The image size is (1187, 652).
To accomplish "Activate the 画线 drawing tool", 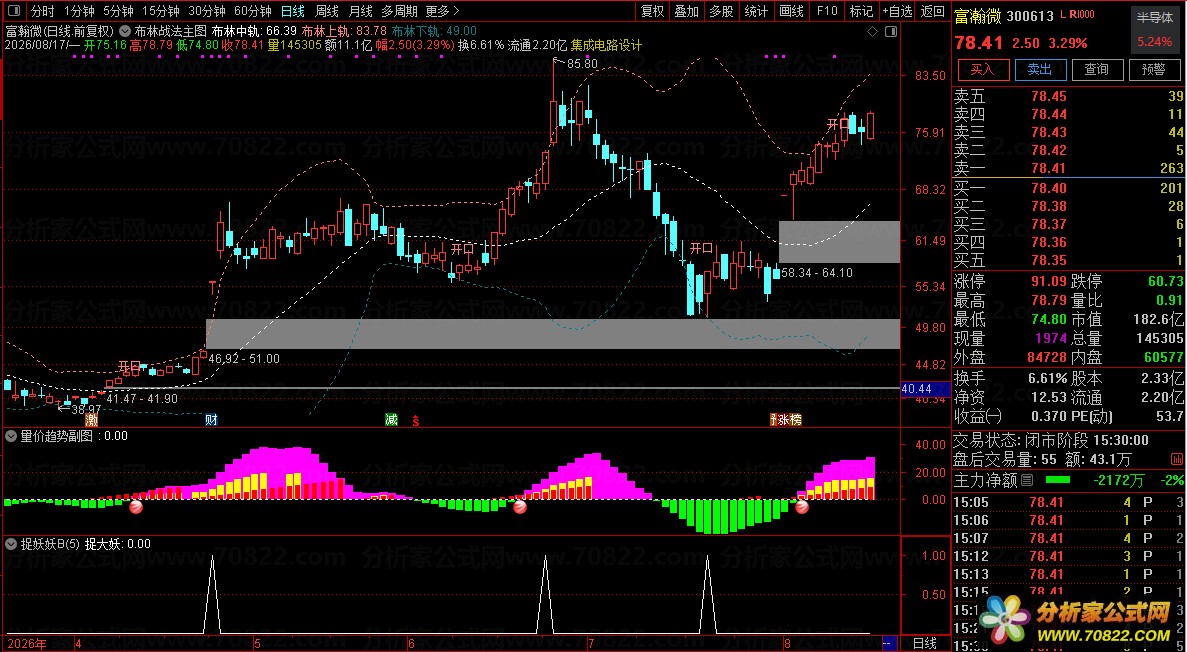I will [791, 11].
